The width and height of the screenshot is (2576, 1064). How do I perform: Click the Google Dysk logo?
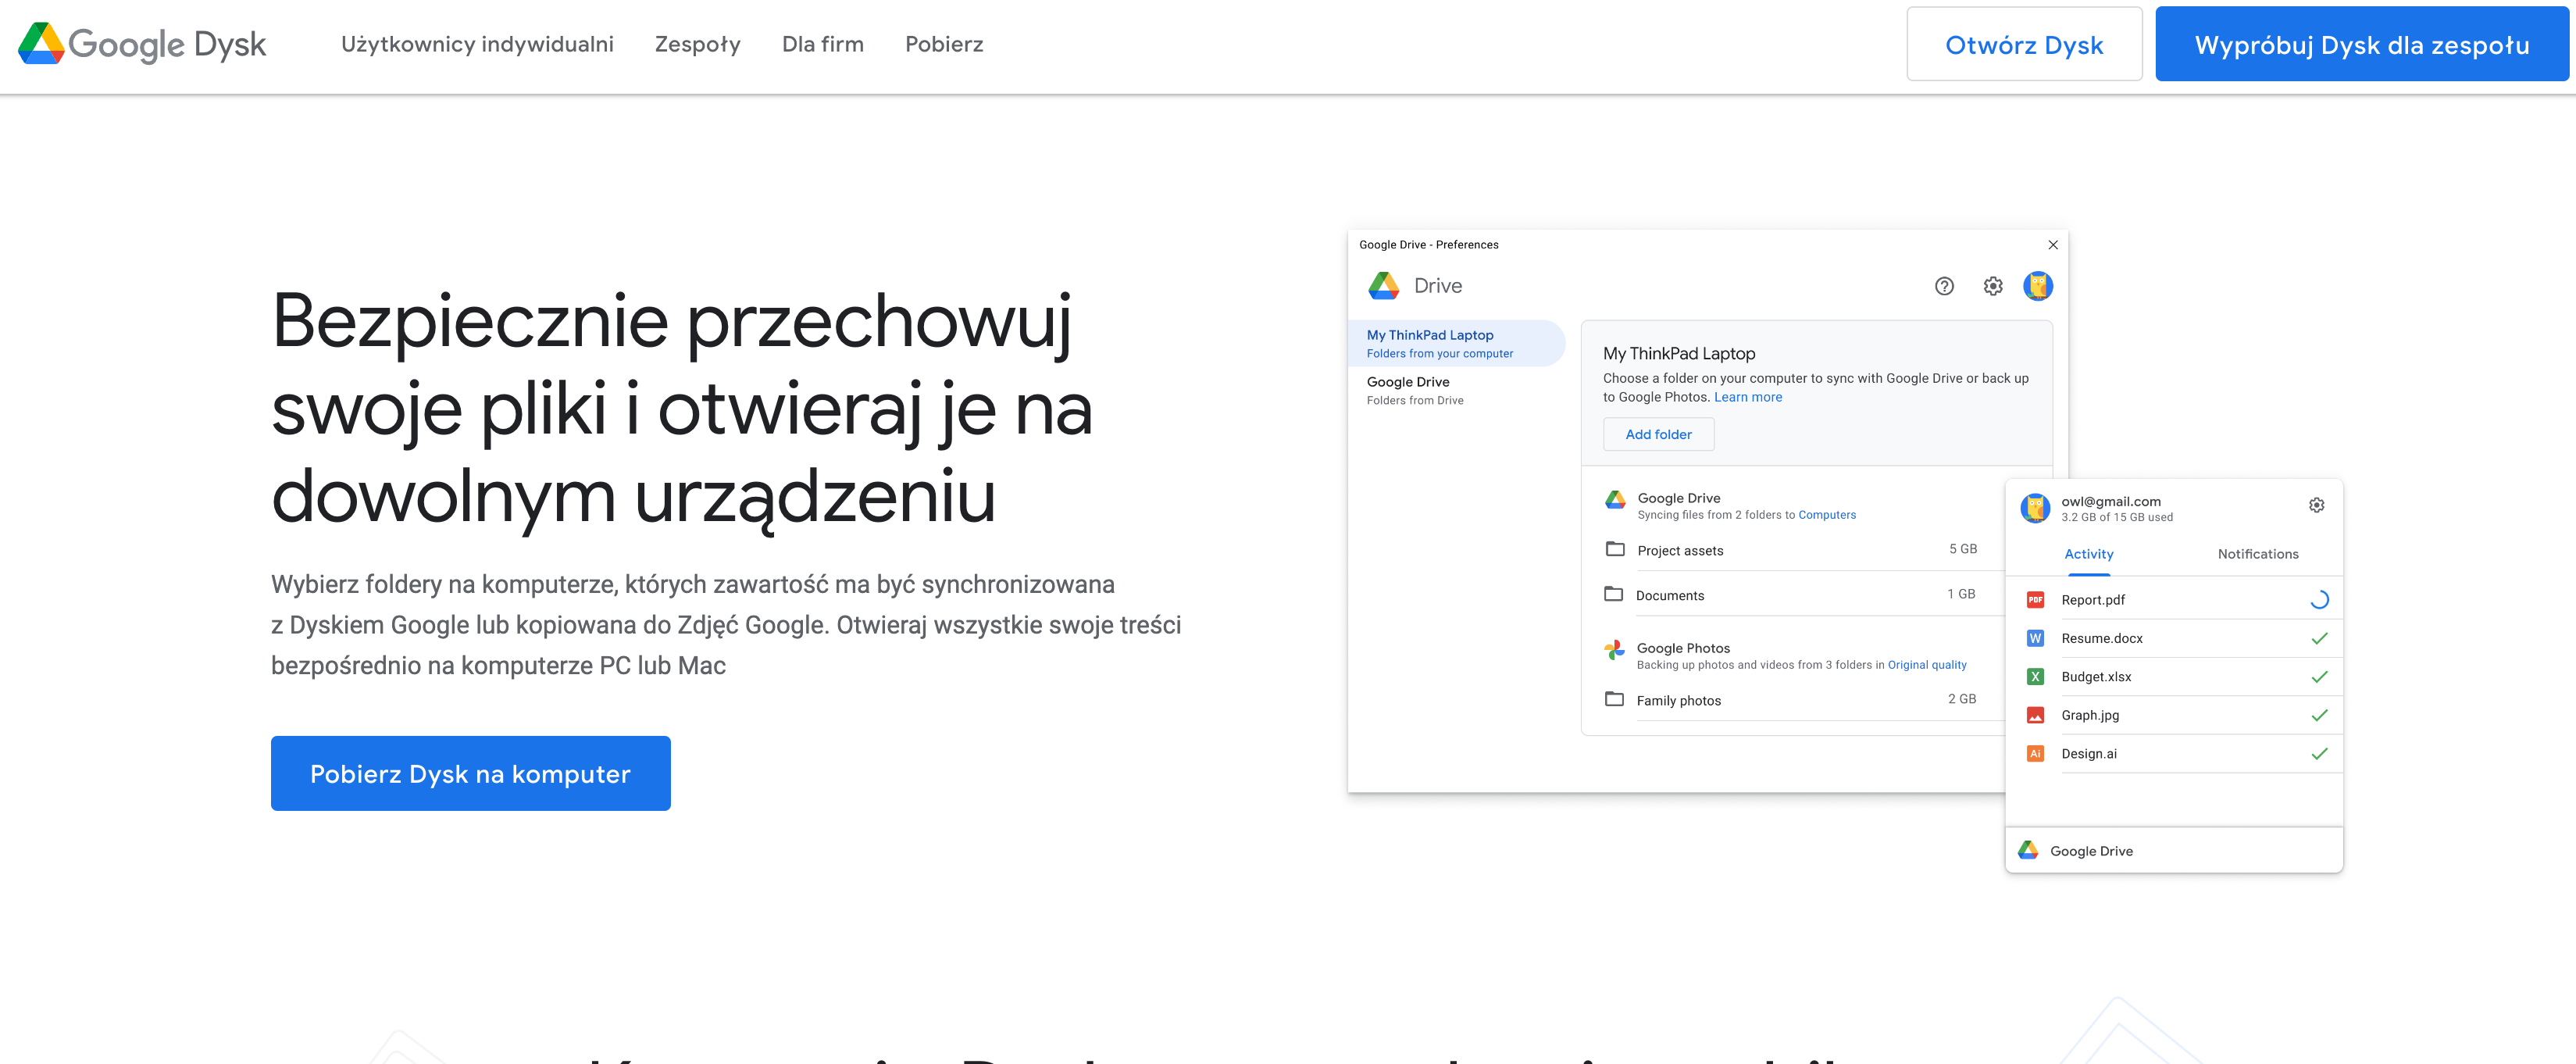pyautogui.click(x=142, y=44)
